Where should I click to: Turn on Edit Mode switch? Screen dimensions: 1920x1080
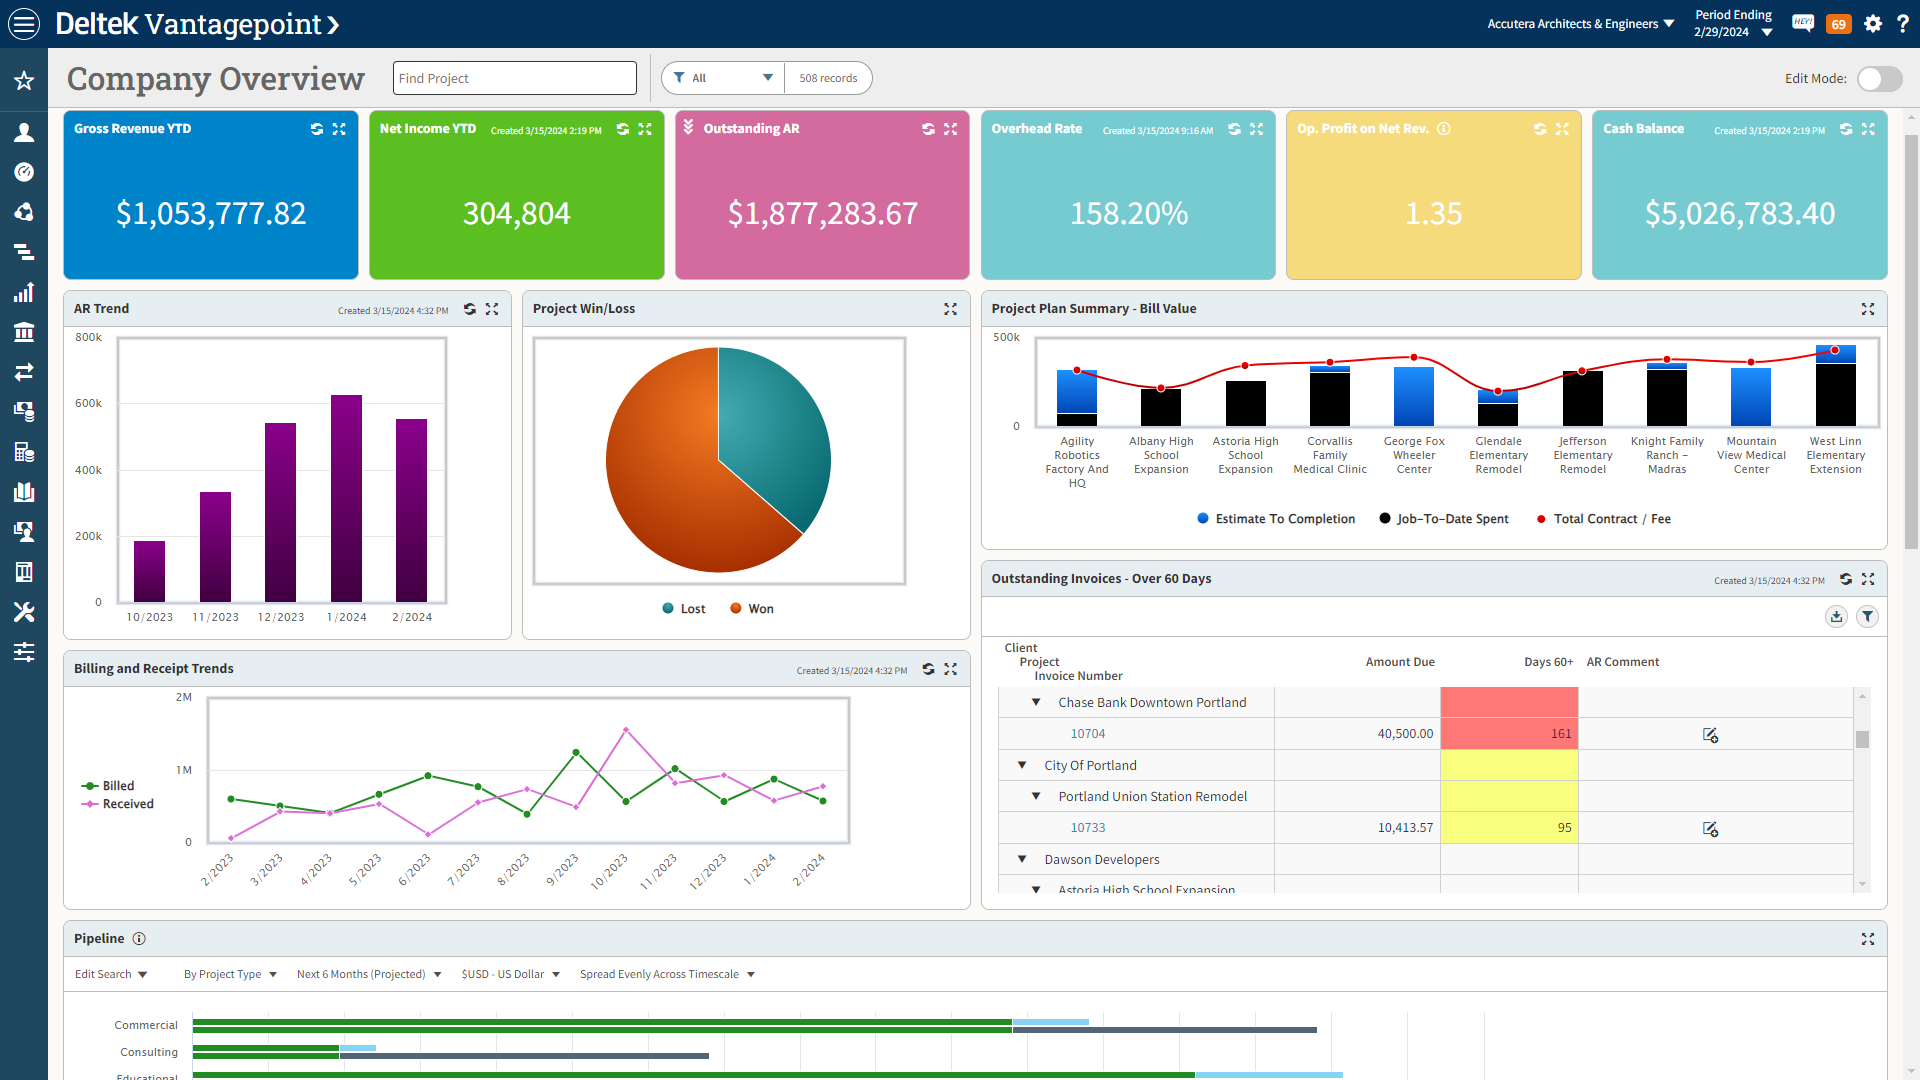(x=1879, y=79)
